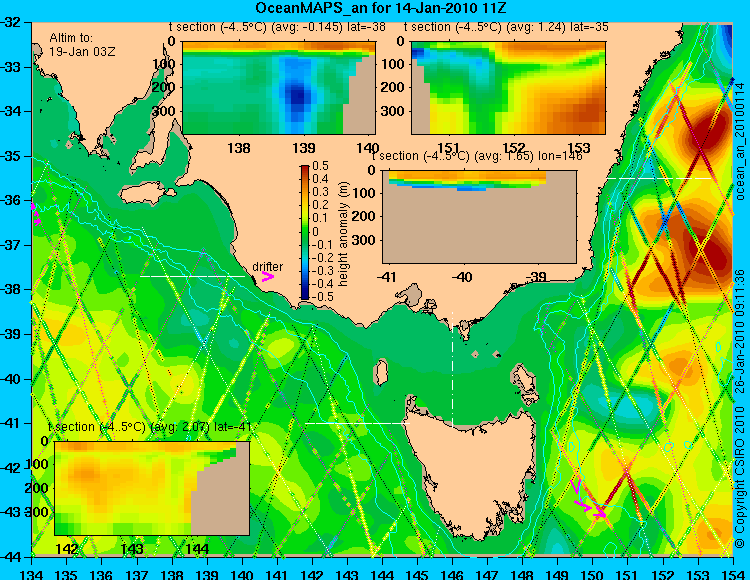The image size is (750, 580).
Task: Click "t section ... lat=-38" inset title
Action: coord(277,27)
